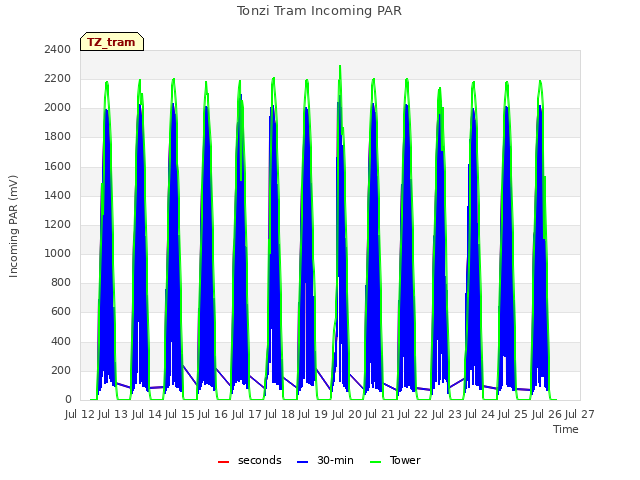This screenshot has width=640, height=480.
Task: Click the y-axis value 200
Action: coord(61,370)
